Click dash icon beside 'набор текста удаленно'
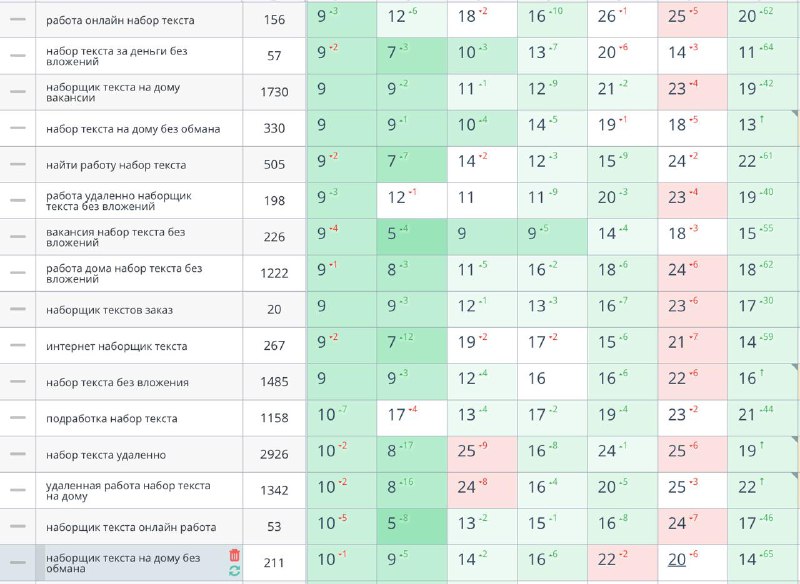The width and height of the screenshot is (800, 584). point(18,454)
